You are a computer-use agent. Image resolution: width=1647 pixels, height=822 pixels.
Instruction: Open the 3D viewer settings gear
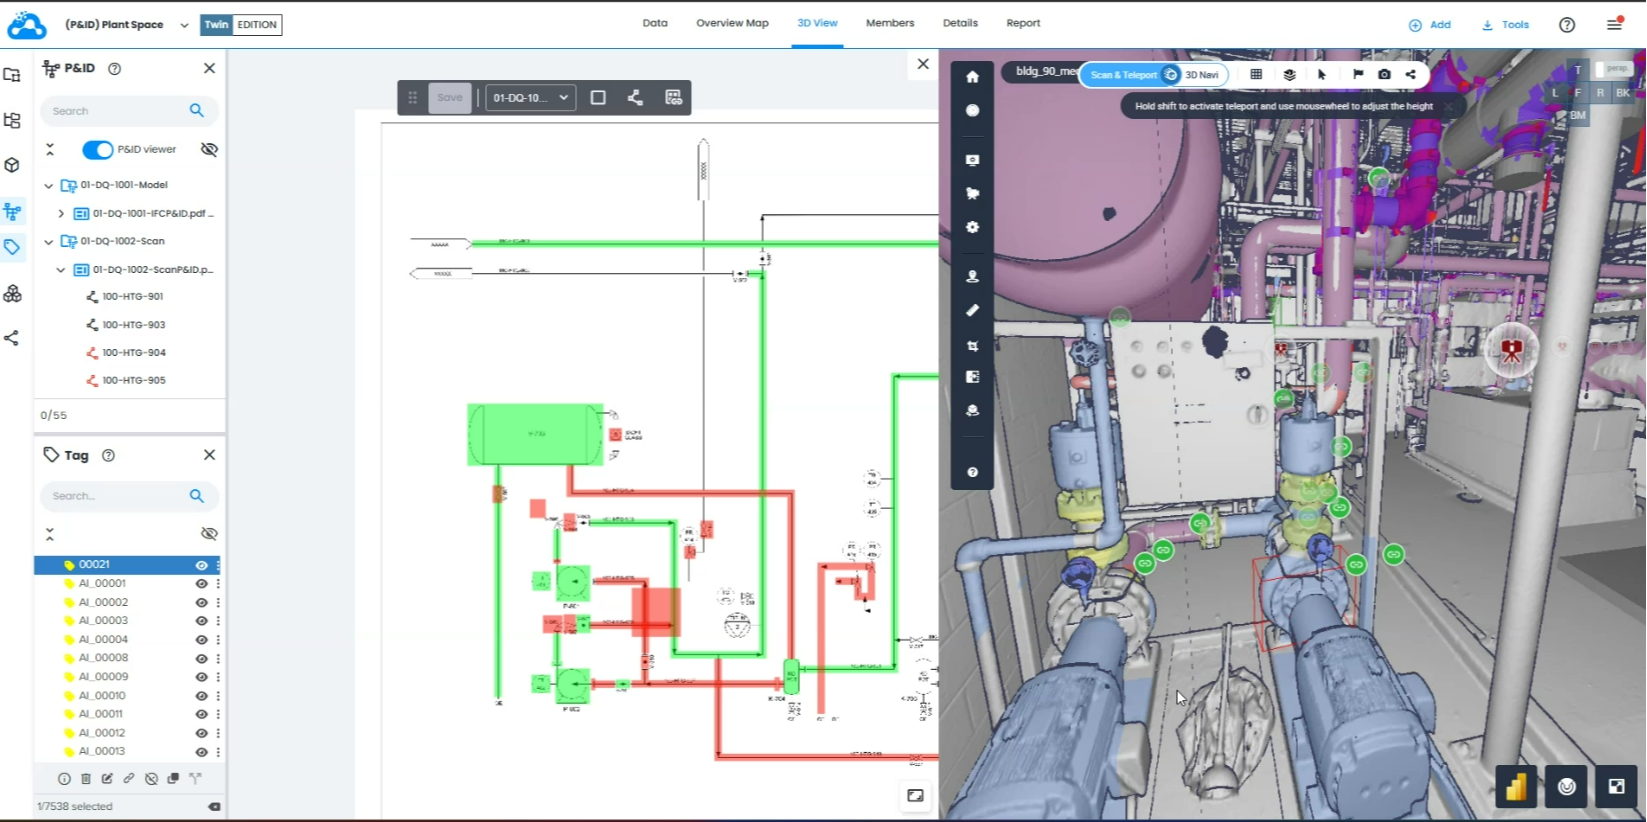coord(972,227)
